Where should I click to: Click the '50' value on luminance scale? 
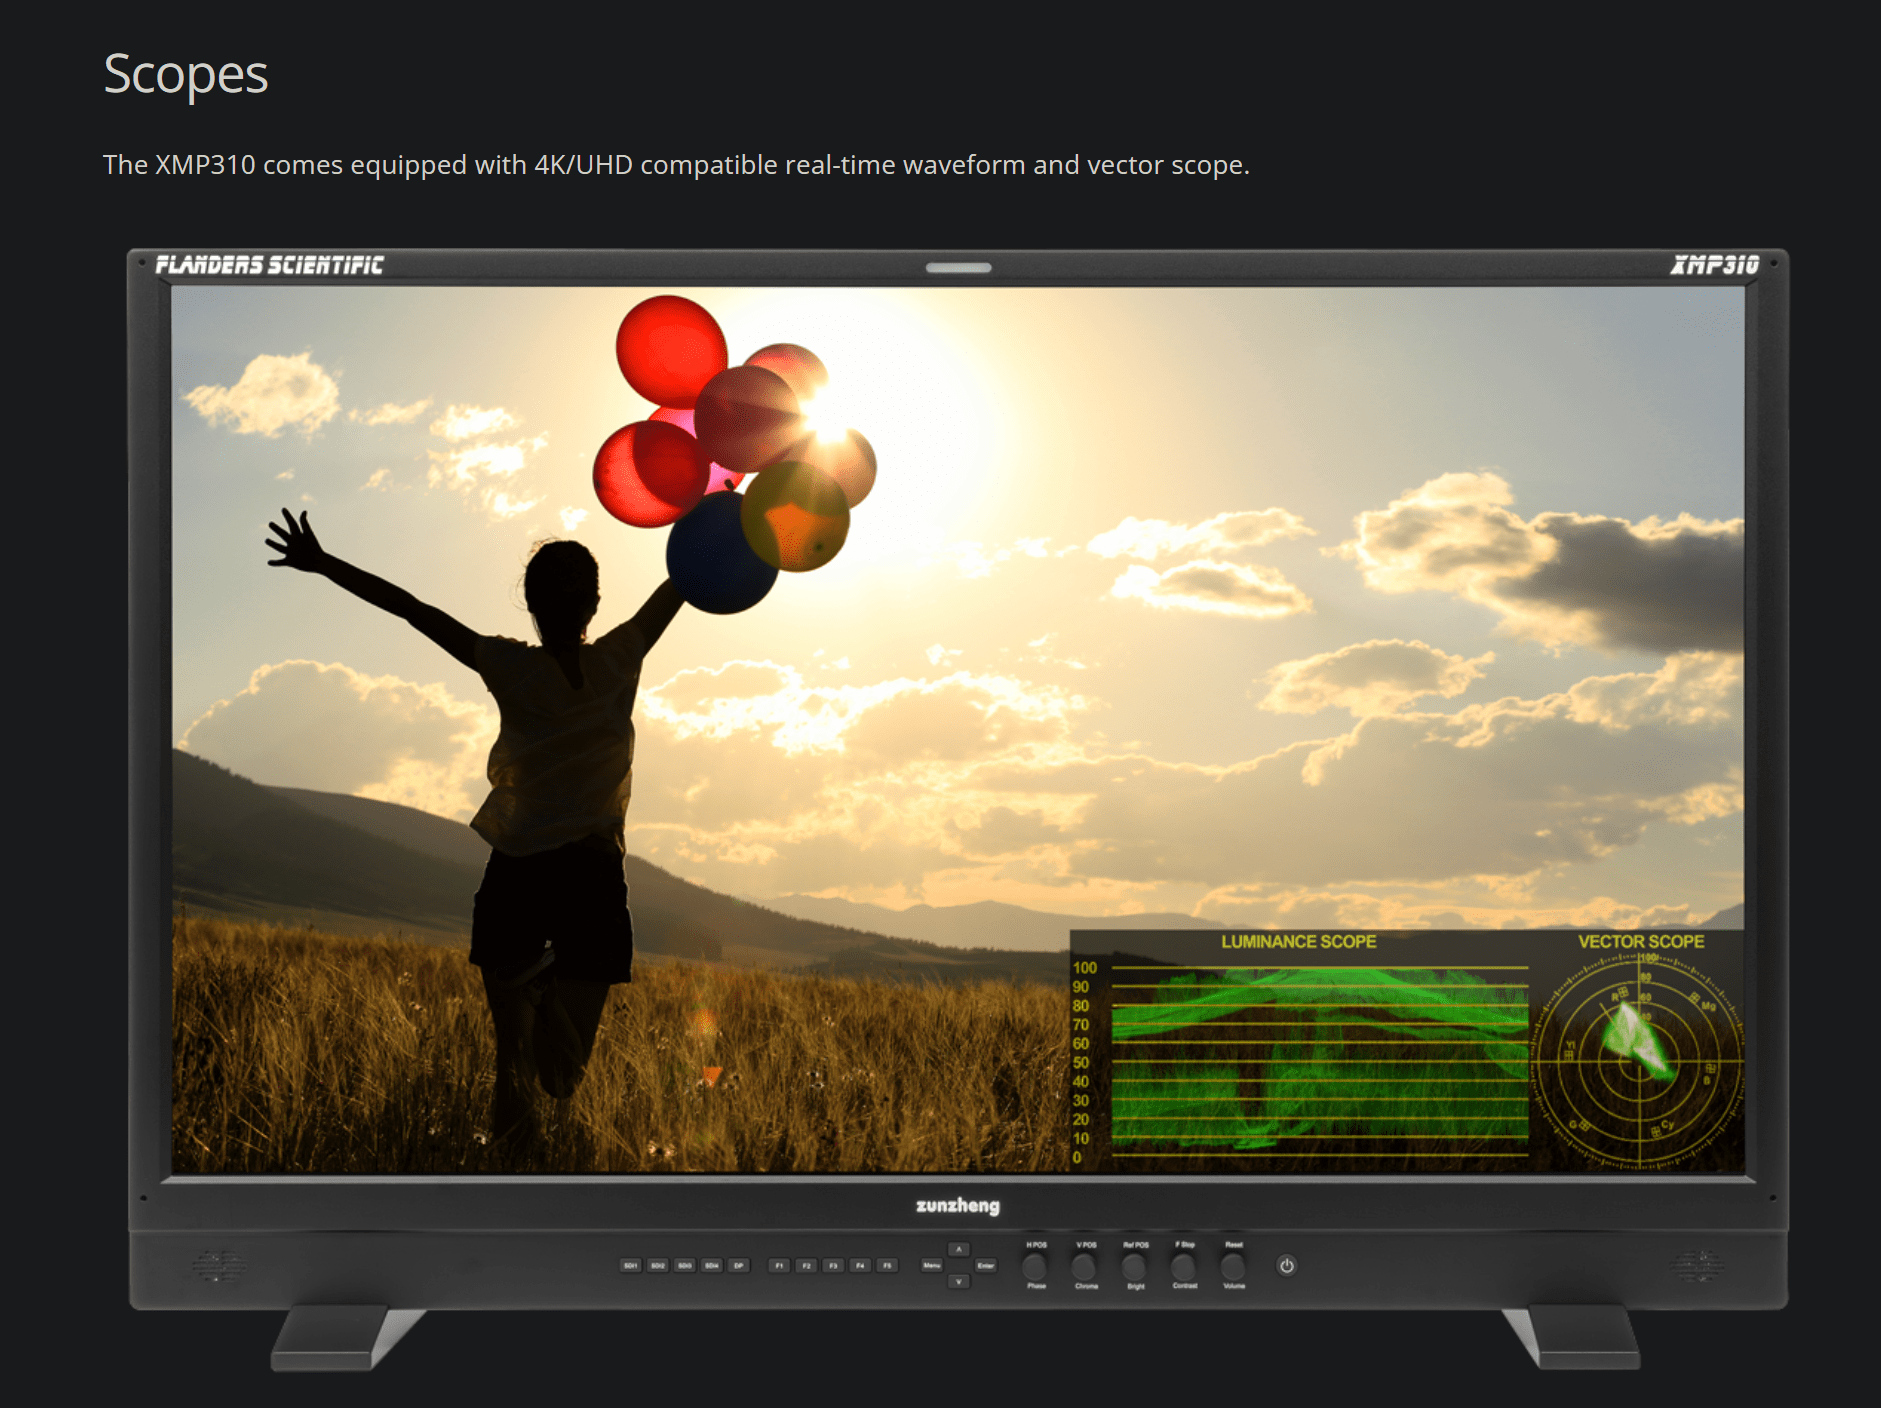click(x=1081, y=1063)
